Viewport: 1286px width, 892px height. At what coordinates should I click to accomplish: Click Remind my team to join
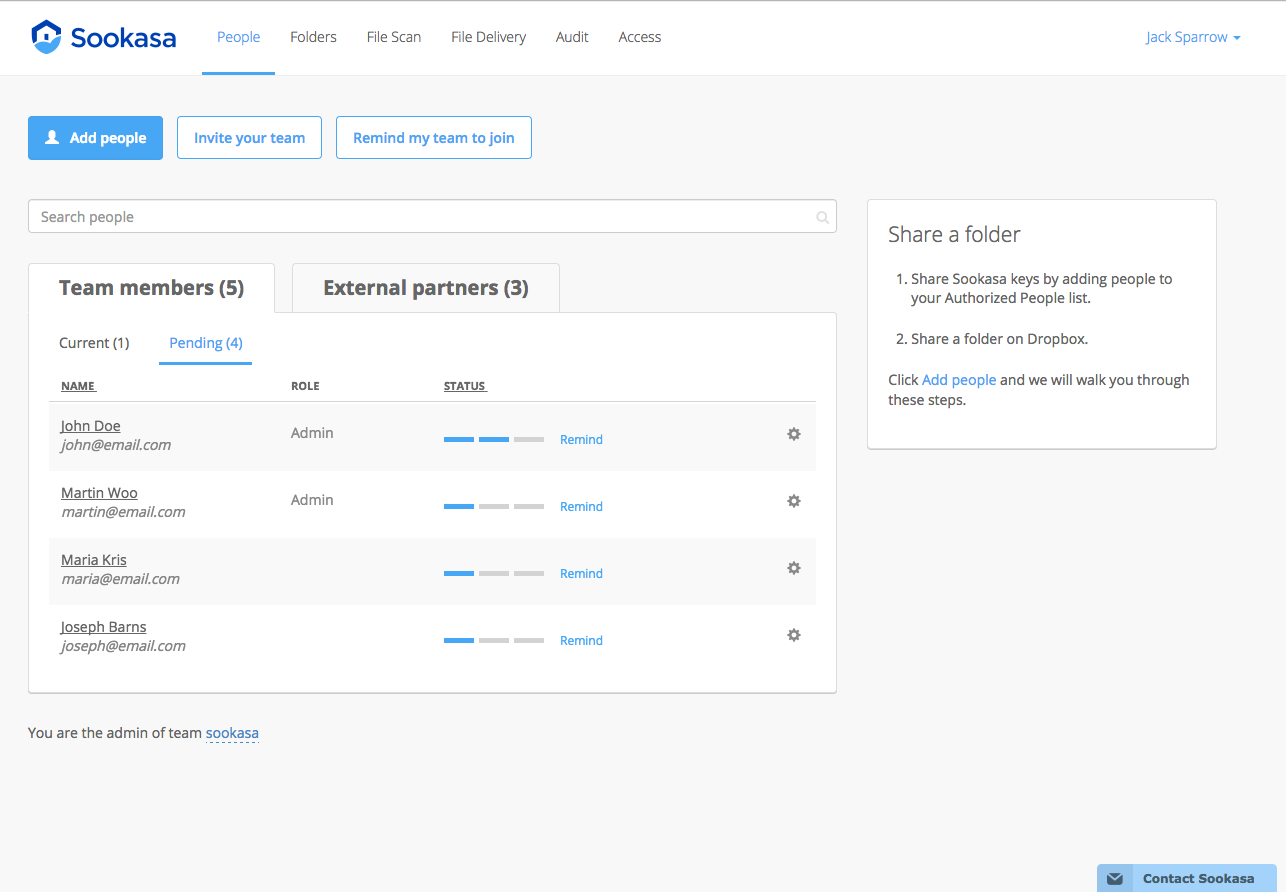[x=433, y=138]
